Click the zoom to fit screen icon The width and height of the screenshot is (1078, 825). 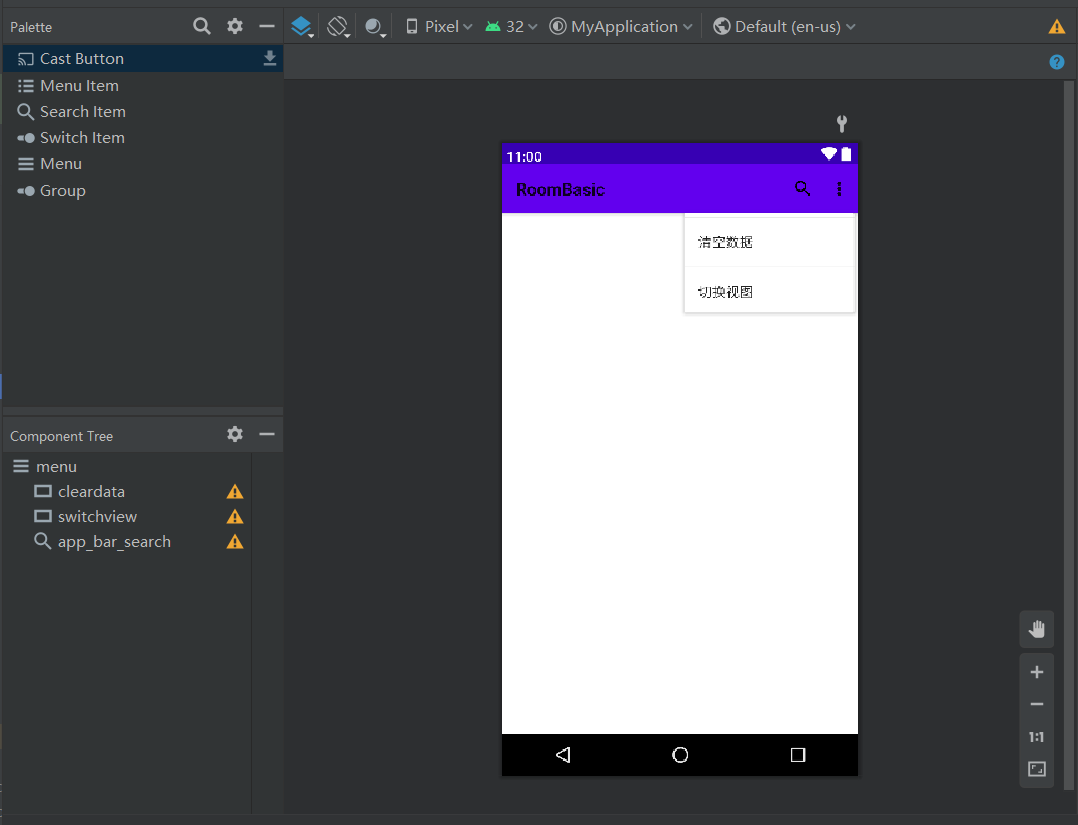pyautogui.click(x=1037, y=769)
